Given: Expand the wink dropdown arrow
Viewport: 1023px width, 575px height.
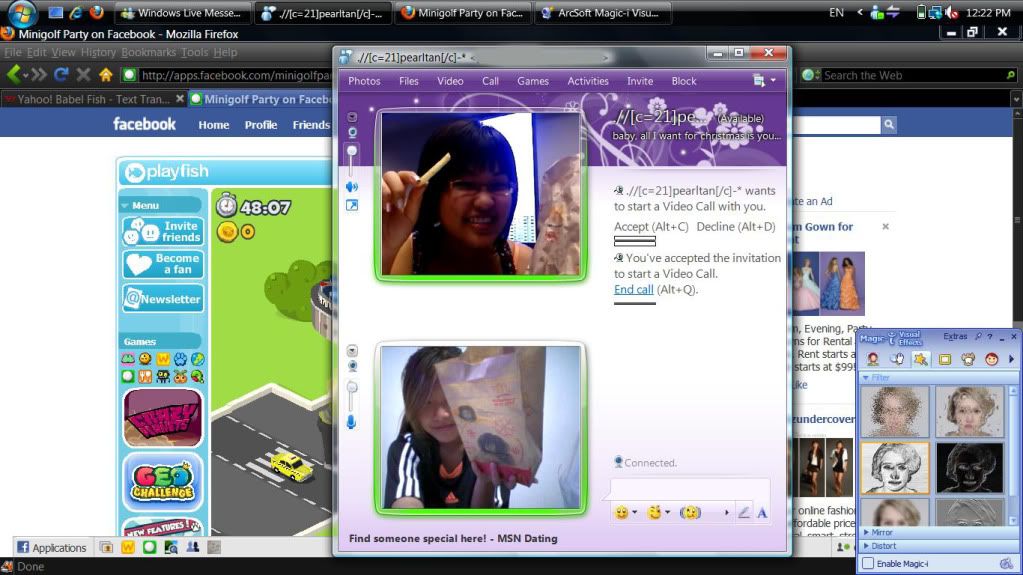Looking at the screenshot, I should 667,512.
